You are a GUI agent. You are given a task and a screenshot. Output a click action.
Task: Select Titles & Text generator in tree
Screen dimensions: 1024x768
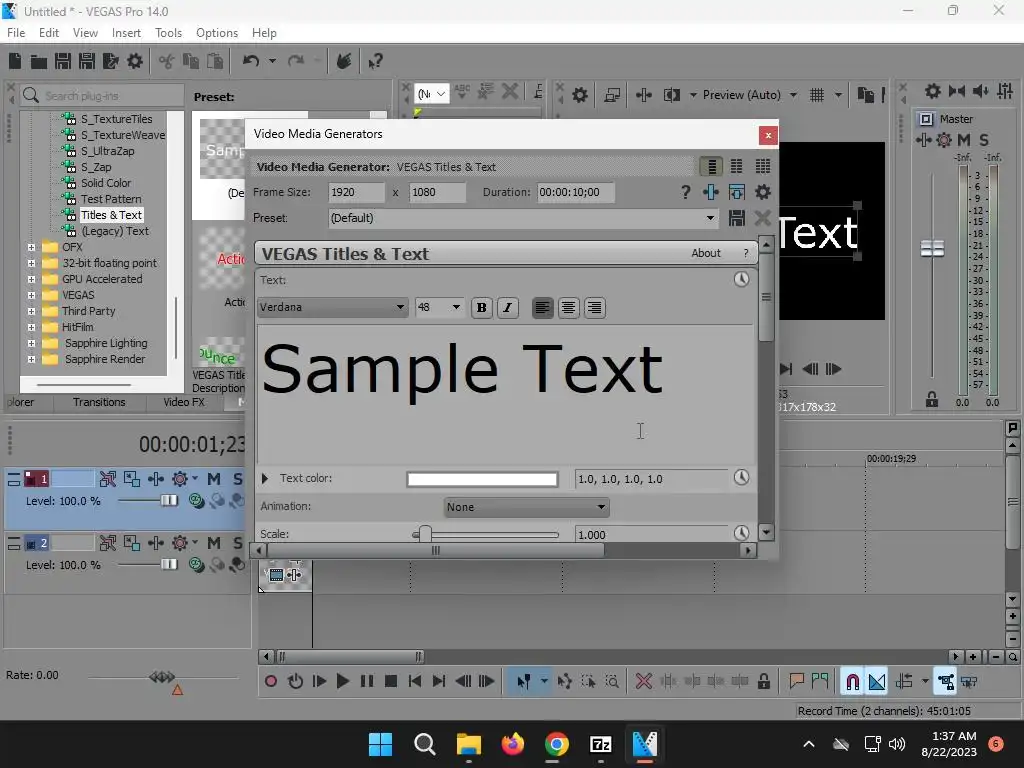pos(111,215)
